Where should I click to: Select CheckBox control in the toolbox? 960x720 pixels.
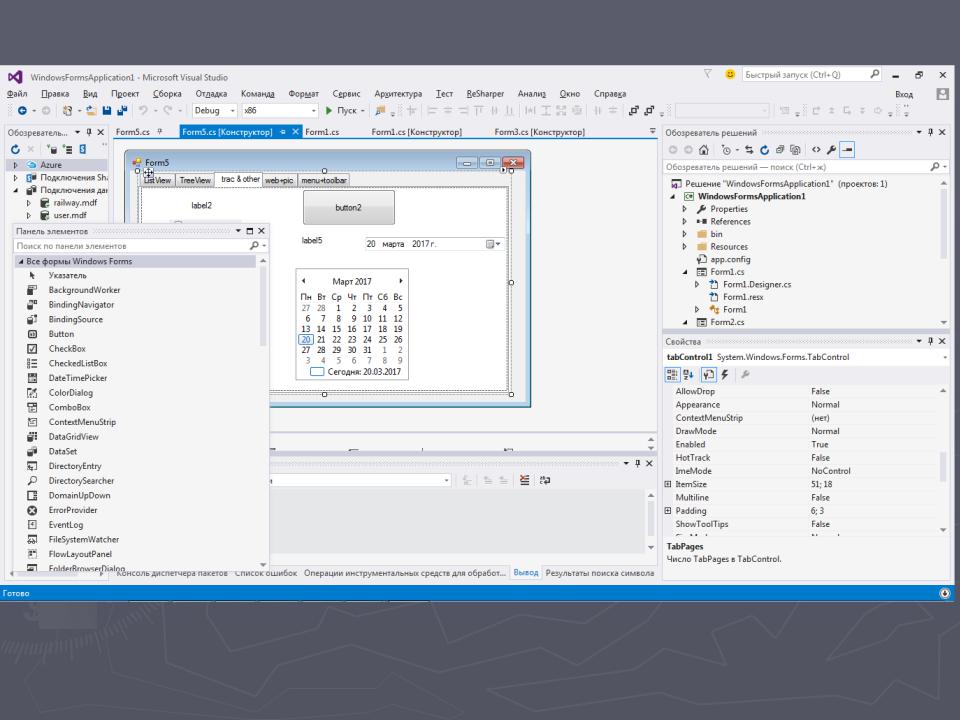(x=67, y=348)
